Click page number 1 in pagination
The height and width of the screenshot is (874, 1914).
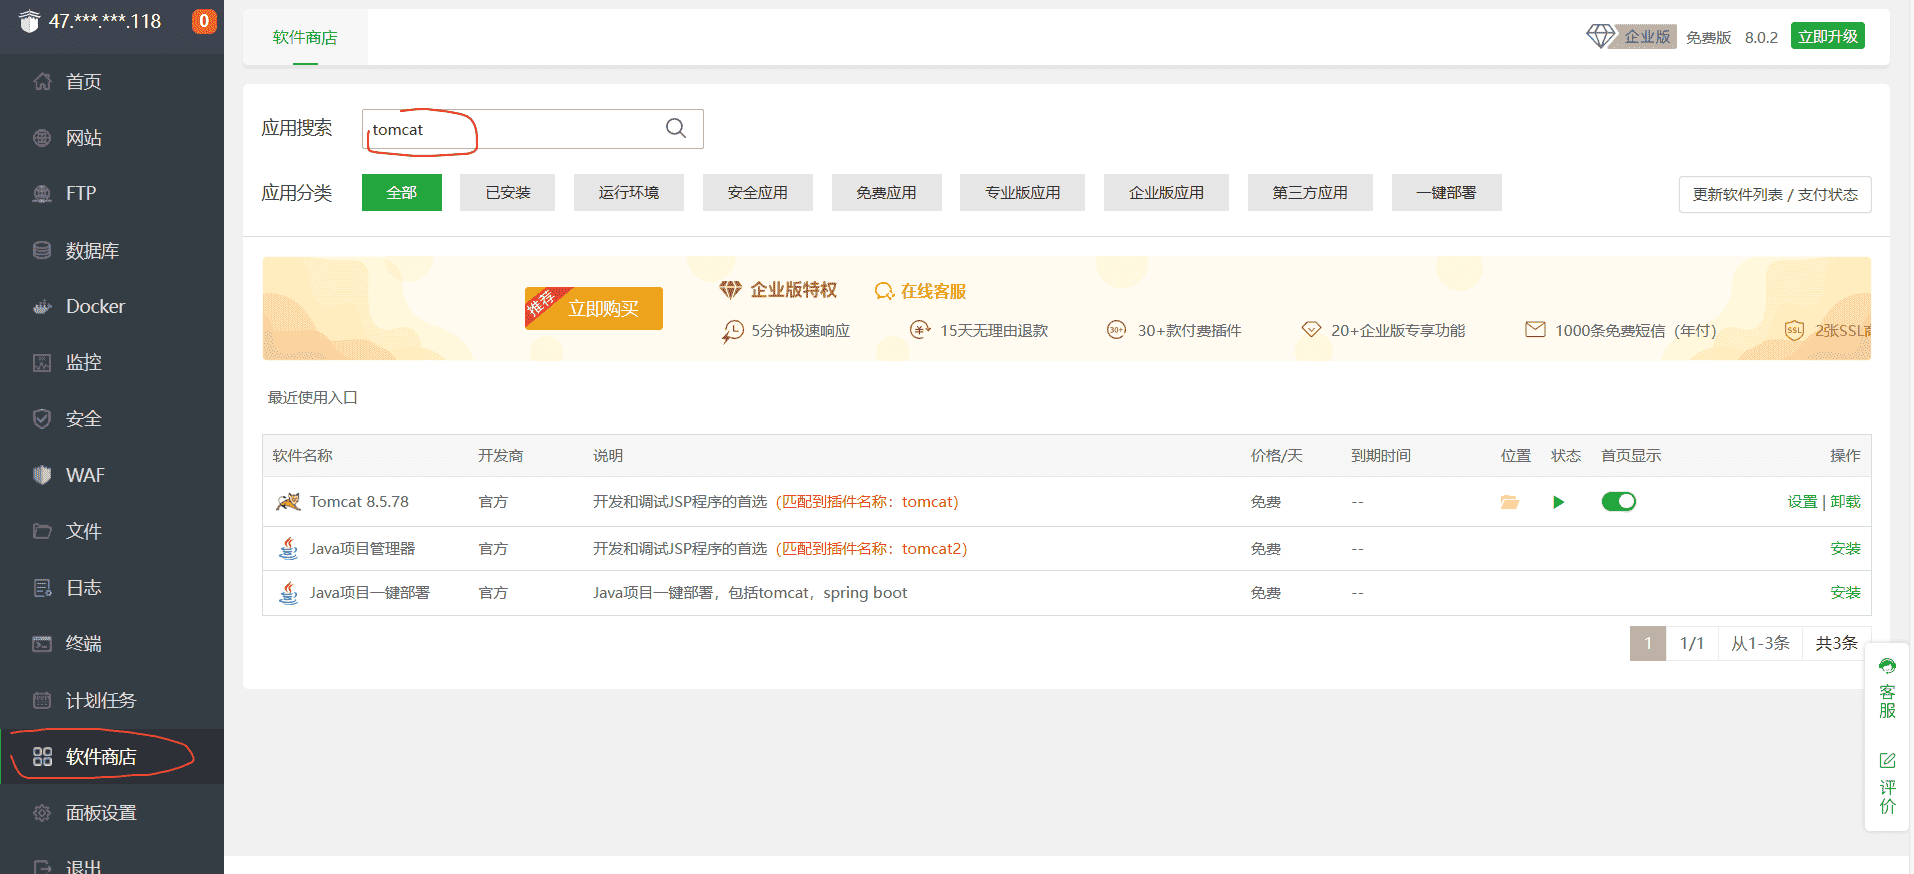coord(1648,644)
